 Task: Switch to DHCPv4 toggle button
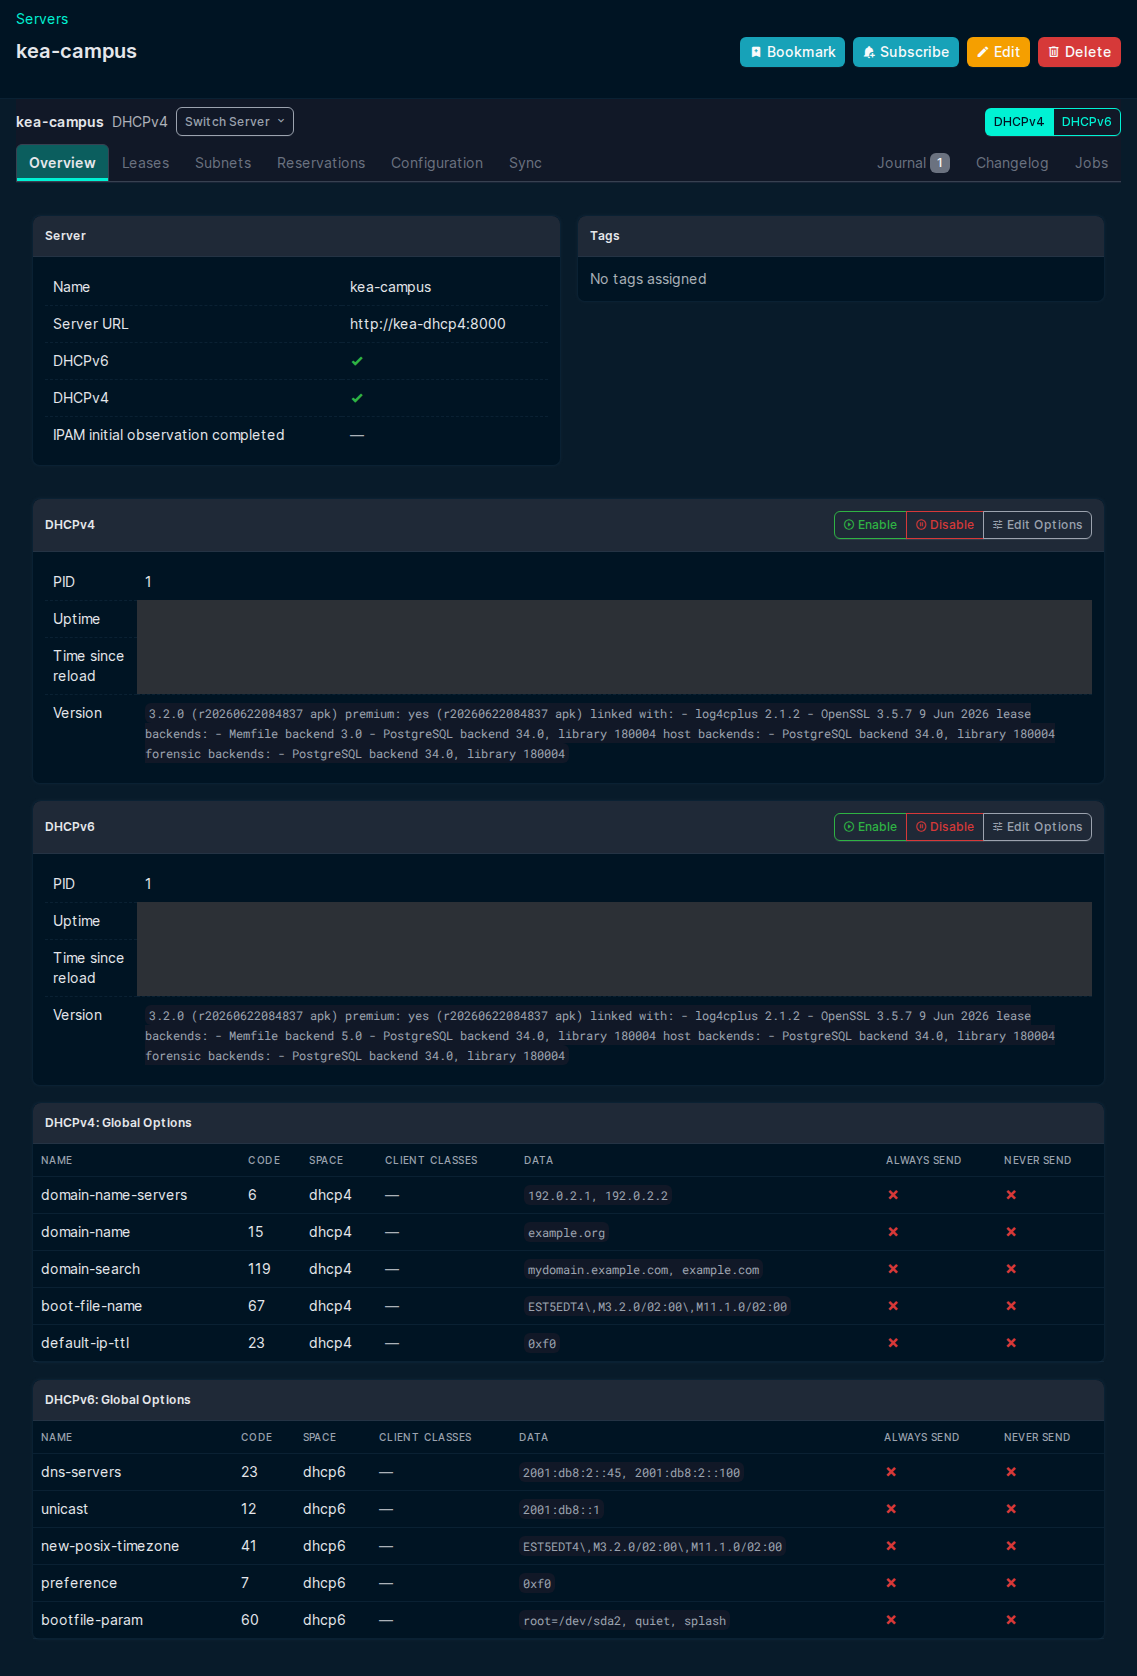coord(1018,122)
